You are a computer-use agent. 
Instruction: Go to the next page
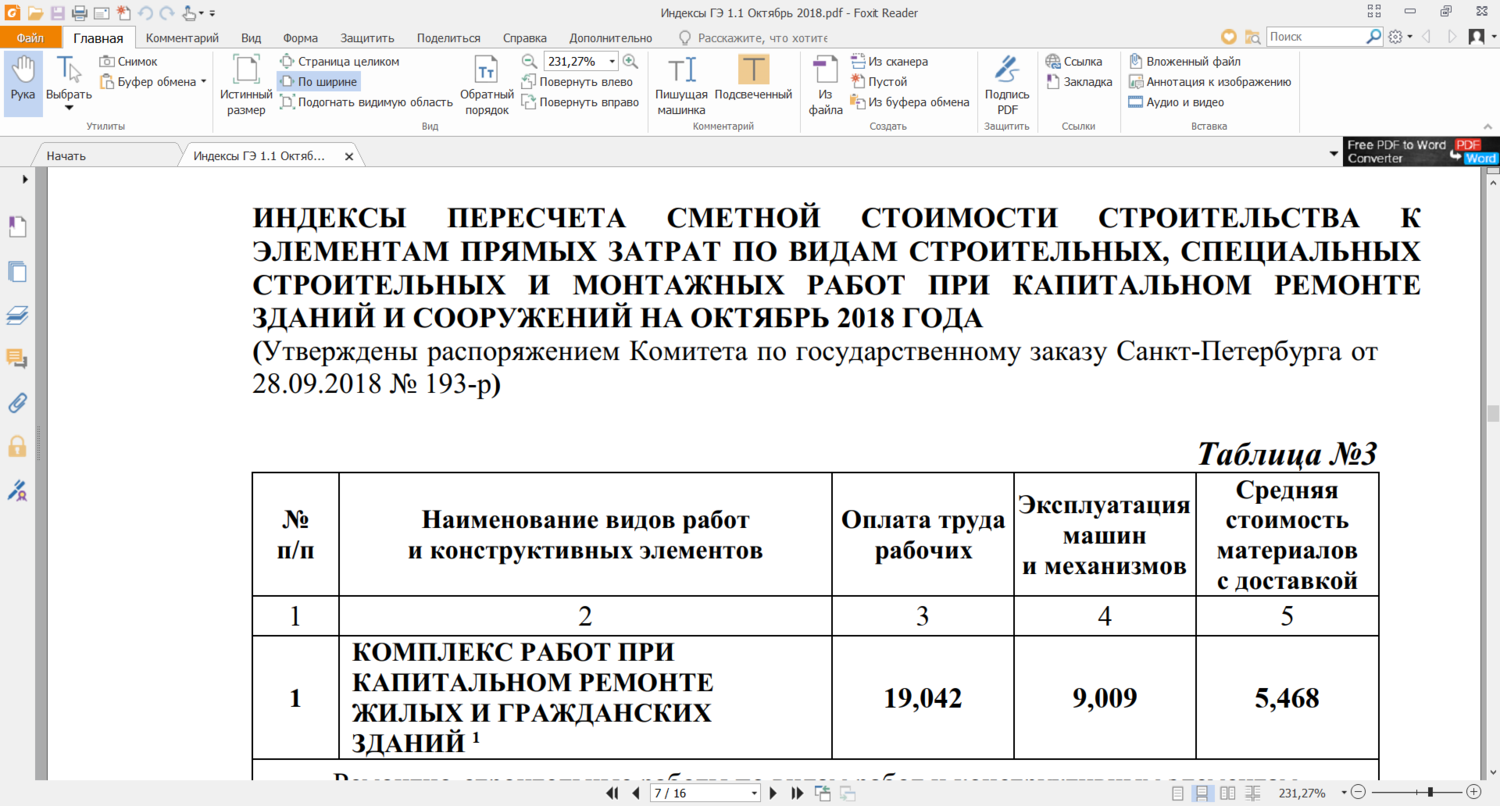[773, 794]
